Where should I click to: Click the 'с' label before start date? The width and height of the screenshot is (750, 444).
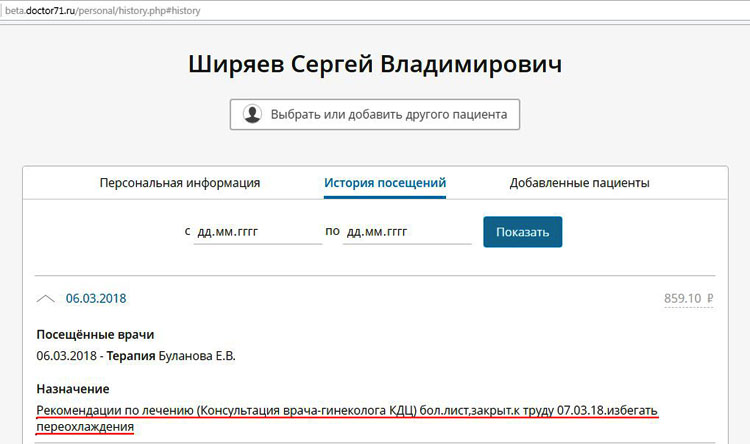(x=187, y=232)
